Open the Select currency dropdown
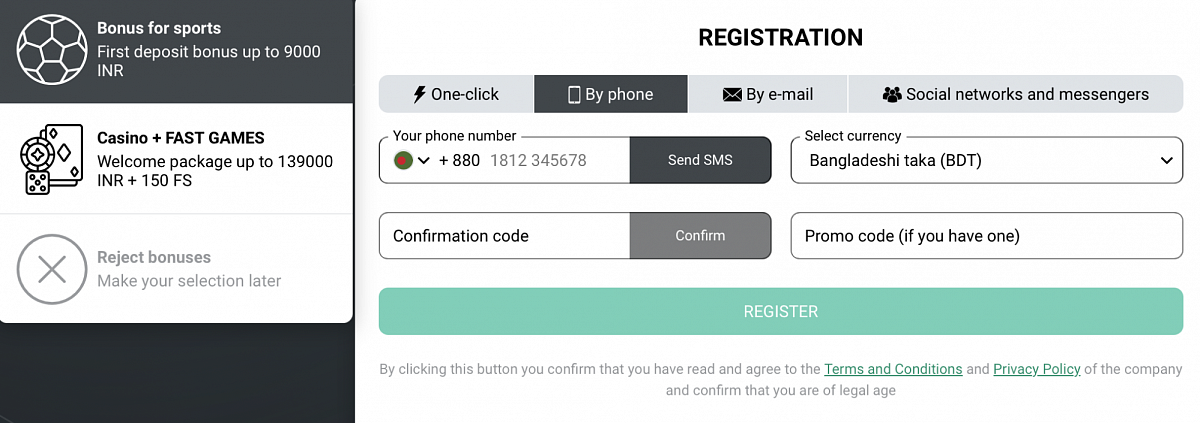 [x=986, y=160]
